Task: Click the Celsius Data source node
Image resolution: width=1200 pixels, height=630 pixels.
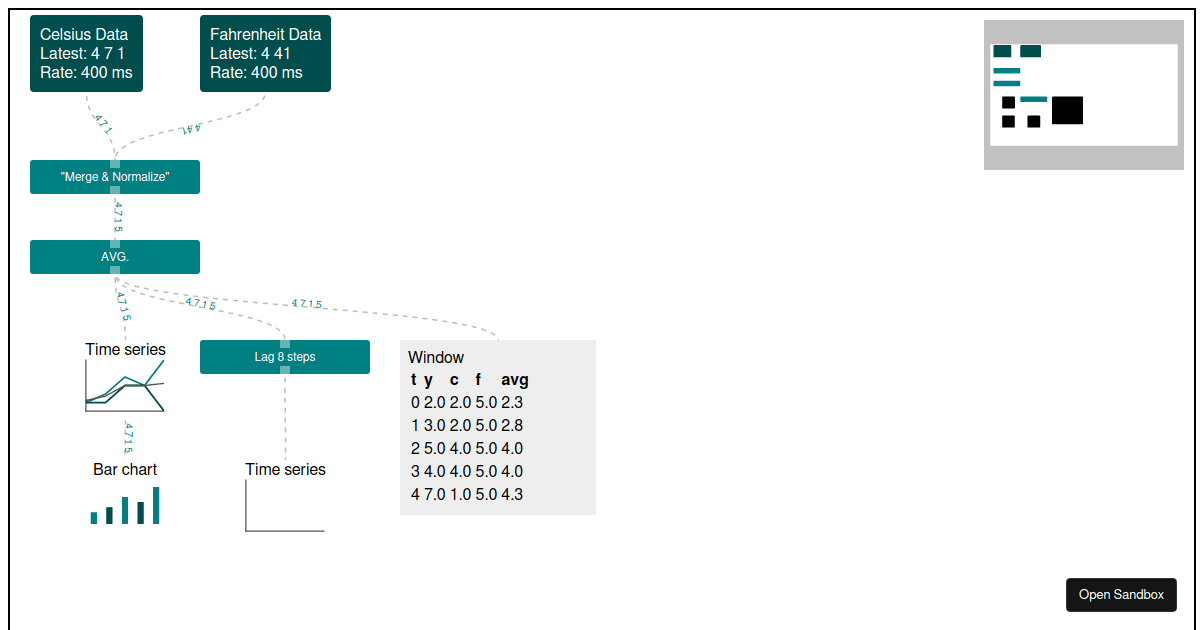Action: (86, 53)
